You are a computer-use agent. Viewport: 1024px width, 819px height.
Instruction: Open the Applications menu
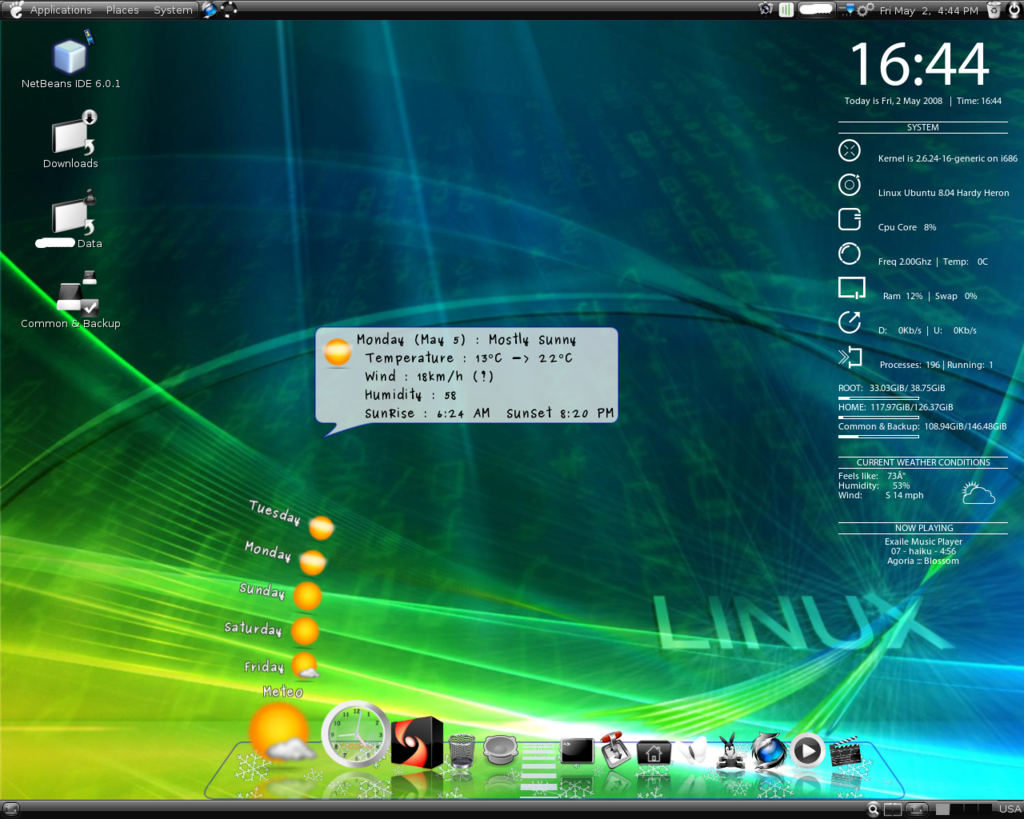click(x=61, y=10)
